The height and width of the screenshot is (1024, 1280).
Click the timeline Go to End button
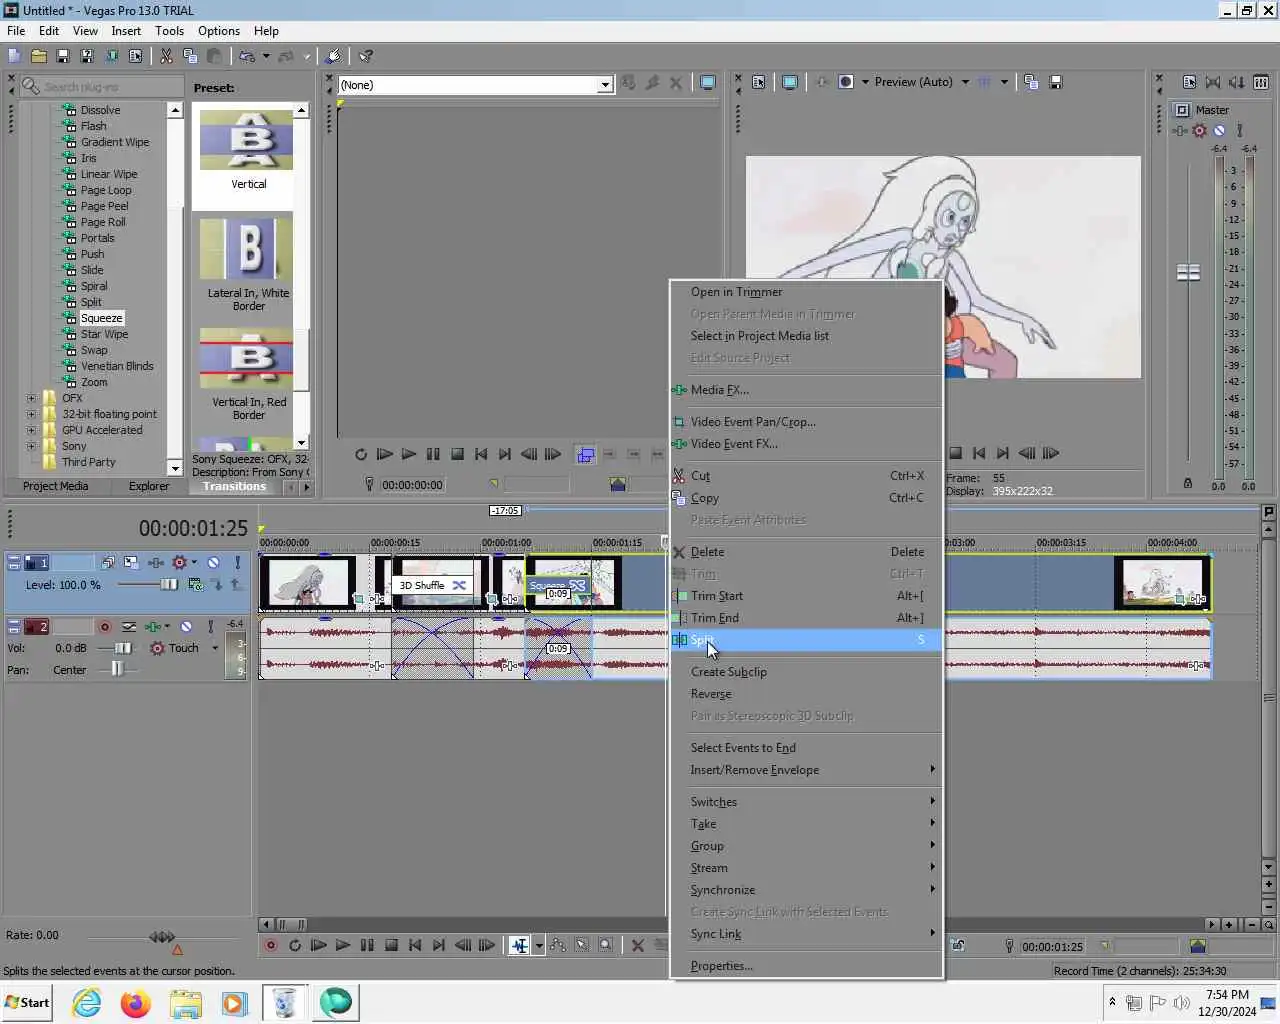(439, 945)
